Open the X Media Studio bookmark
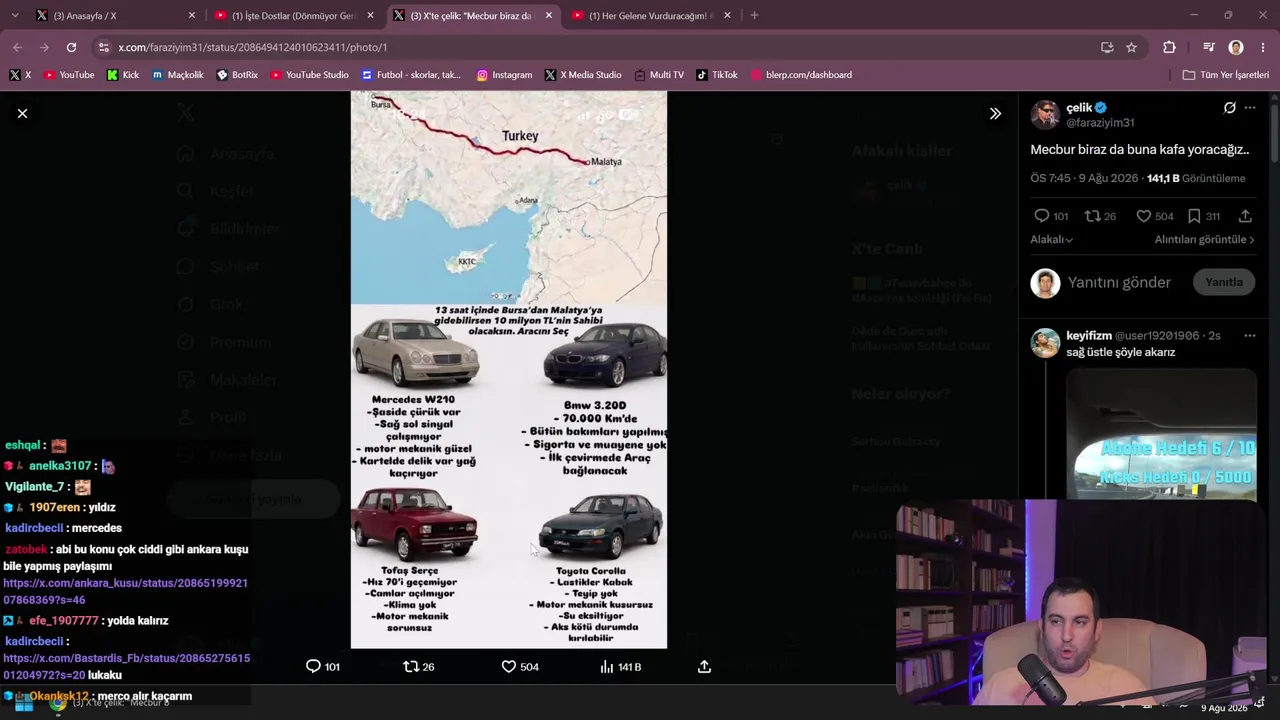1280x720 pixels. point(583,75)
